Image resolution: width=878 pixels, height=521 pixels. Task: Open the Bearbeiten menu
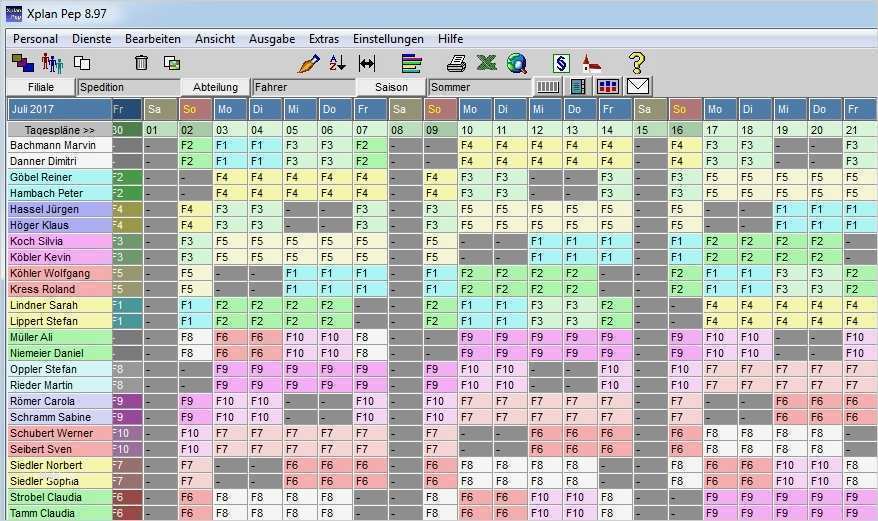(152, 39)
